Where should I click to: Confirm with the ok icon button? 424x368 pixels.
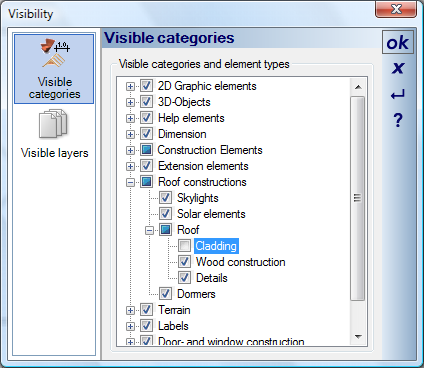398,42
